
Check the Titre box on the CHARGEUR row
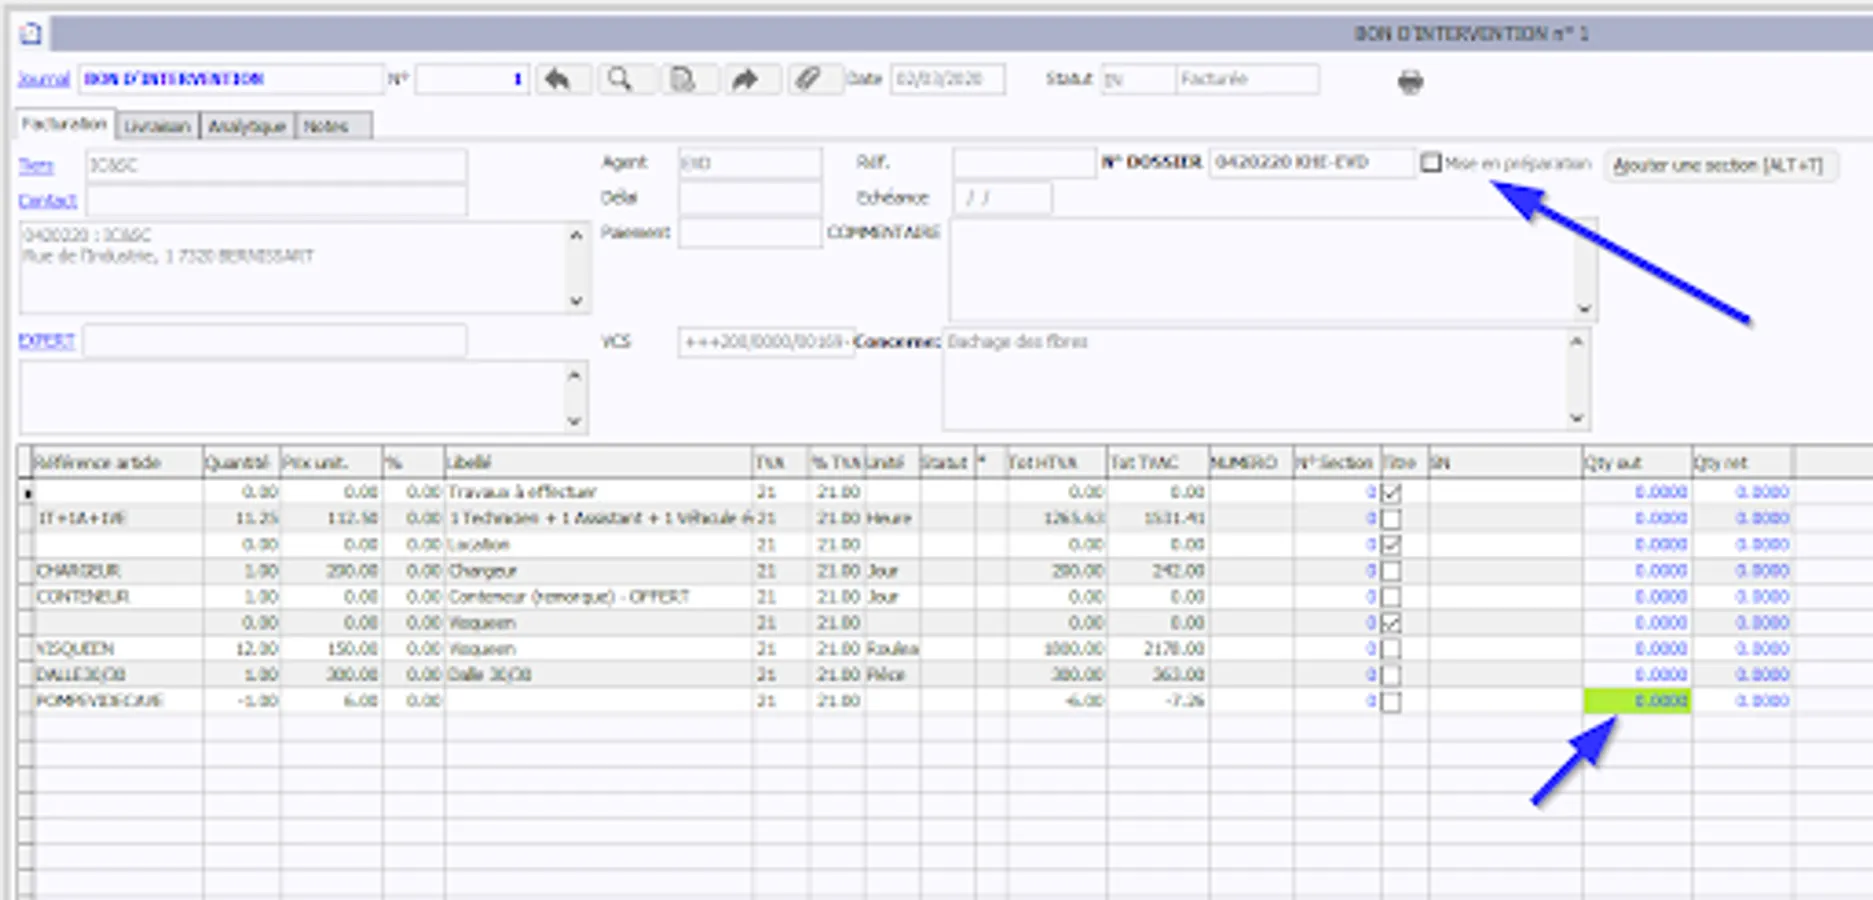click(x=1391, y=572)
